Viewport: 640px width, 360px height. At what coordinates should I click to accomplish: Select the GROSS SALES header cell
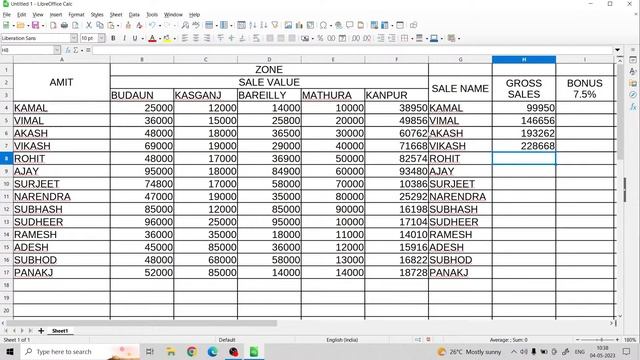(524, 89)
